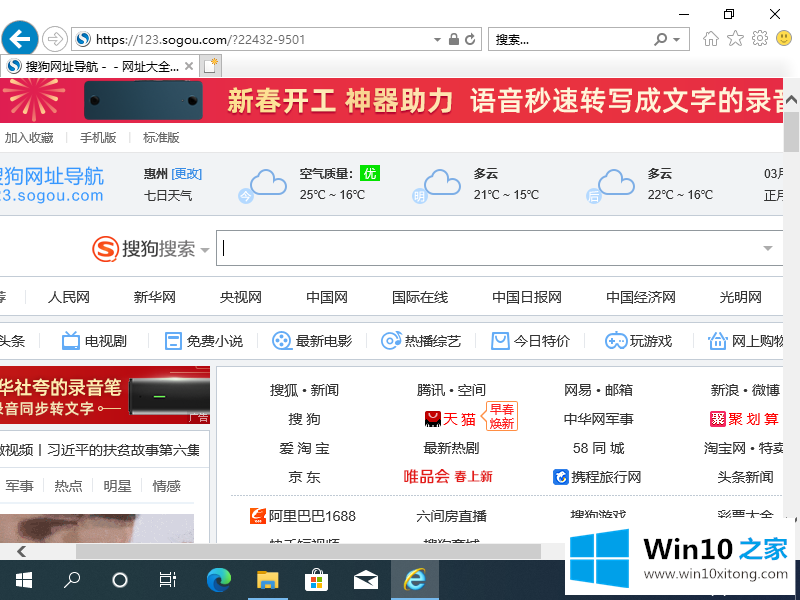Click the Forward navigation arrow

(x=55, y=39)
